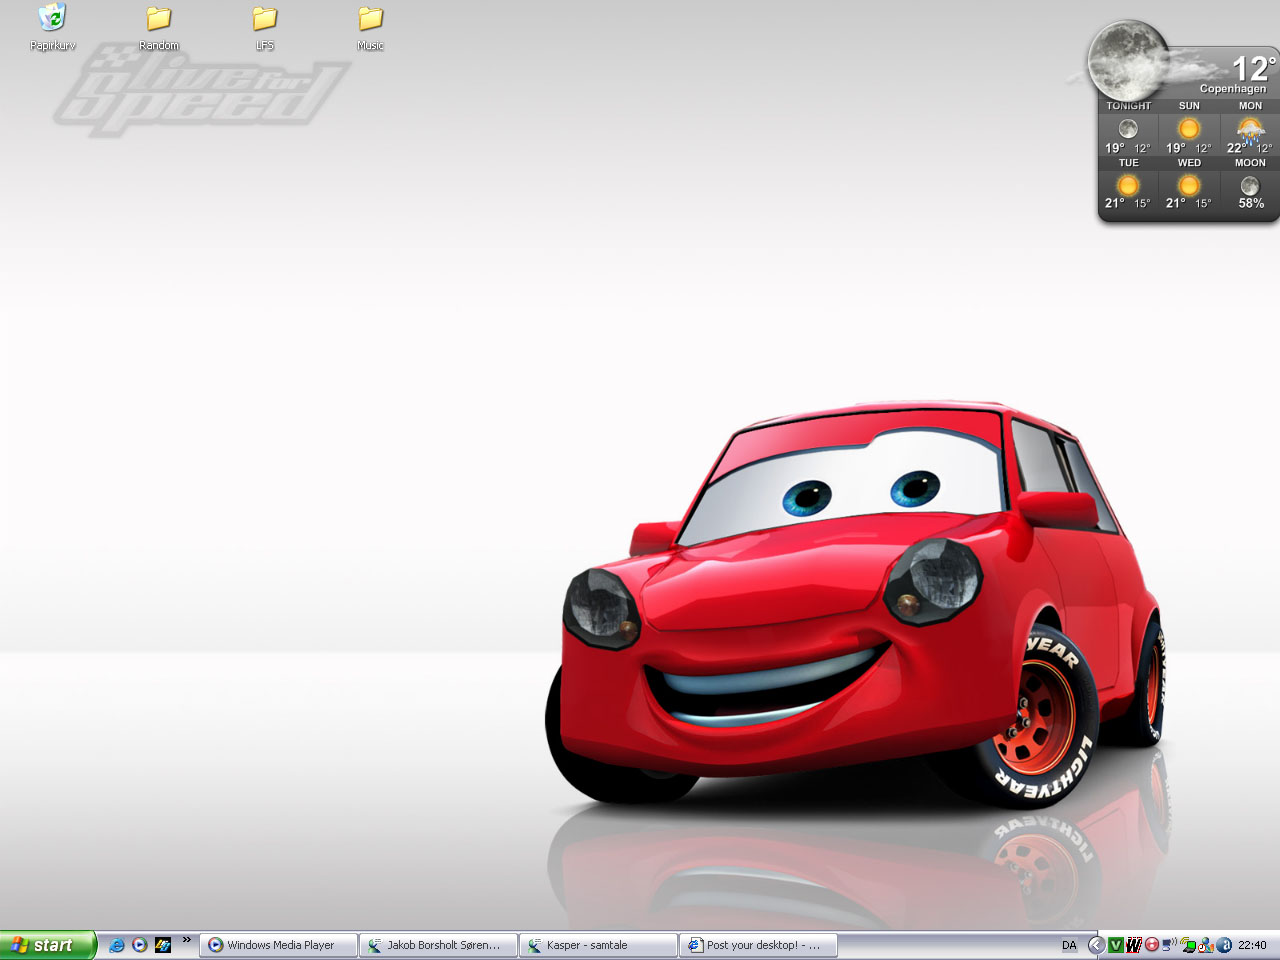The height and width of the screenshot is (960, 1280).
Task: Click the blue 'a' tray icon
Action: click(x=1224, y=945)
